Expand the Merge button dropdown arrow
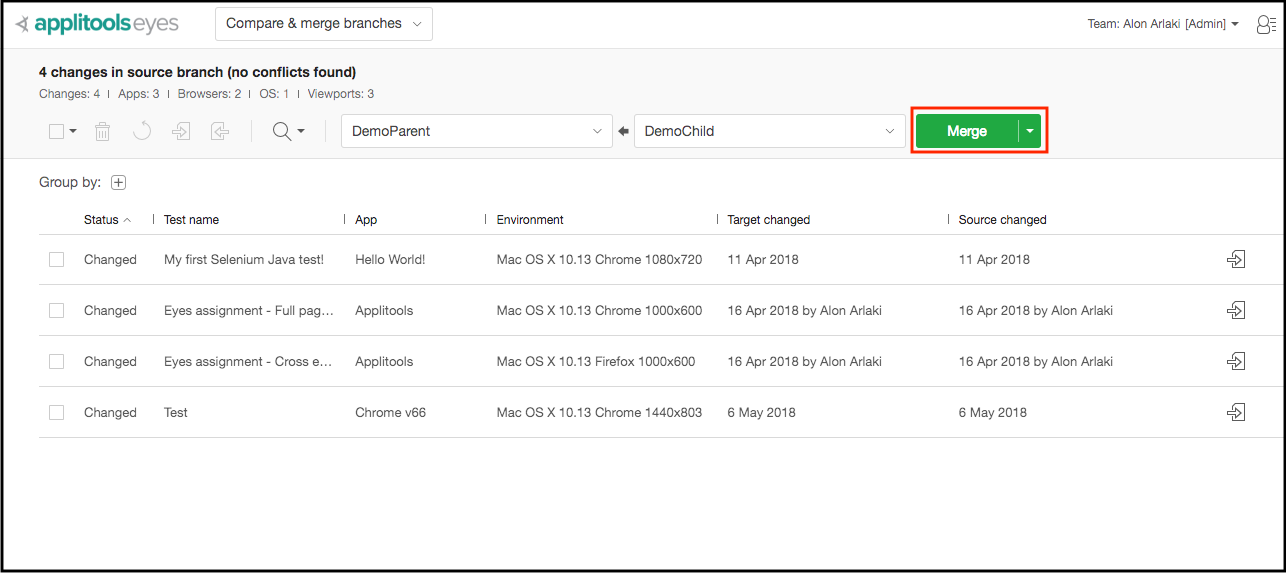 1030,131
